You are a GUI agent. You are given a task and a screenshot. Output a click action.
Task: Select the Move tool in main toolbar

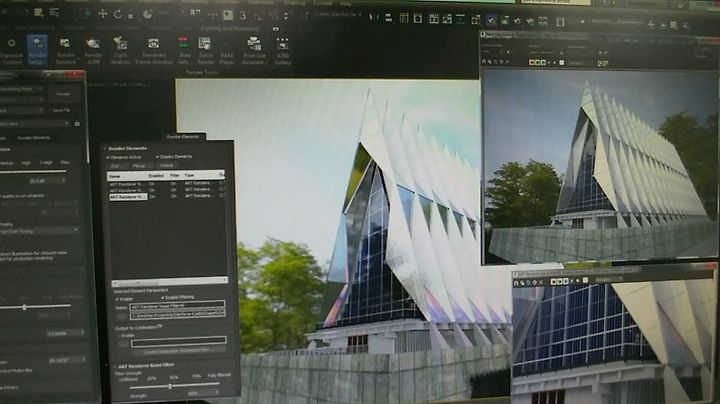click(x=103, y=14)
